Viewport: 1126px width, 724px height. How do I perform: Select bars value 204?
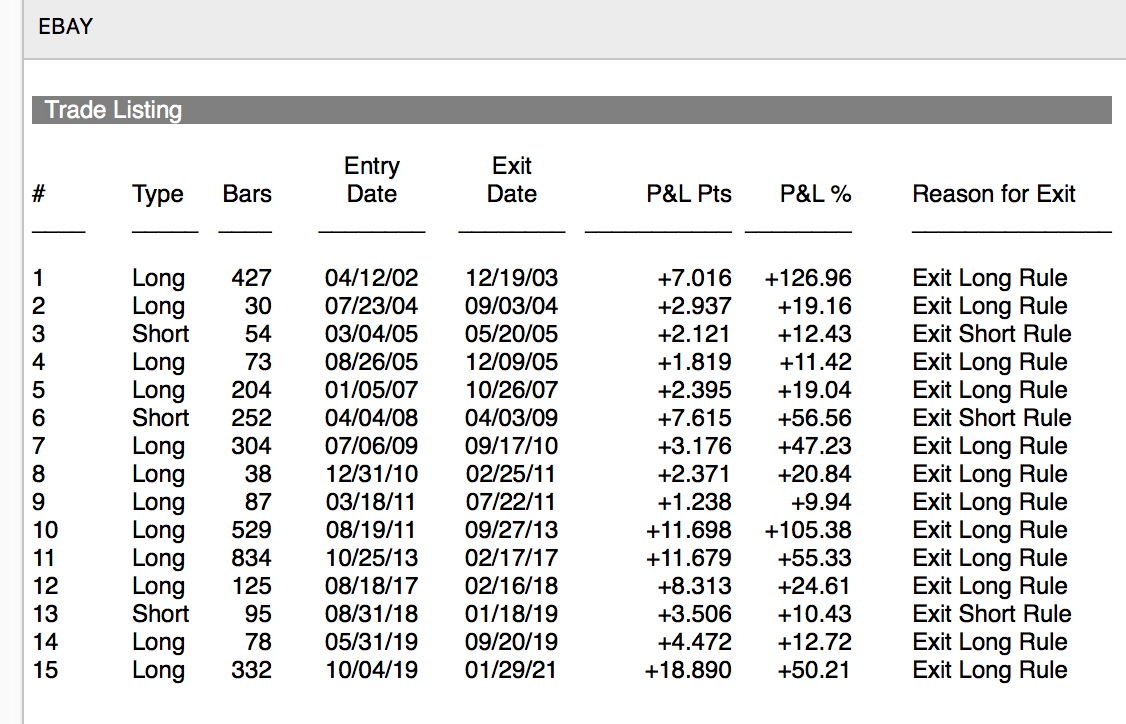(251, 390)
